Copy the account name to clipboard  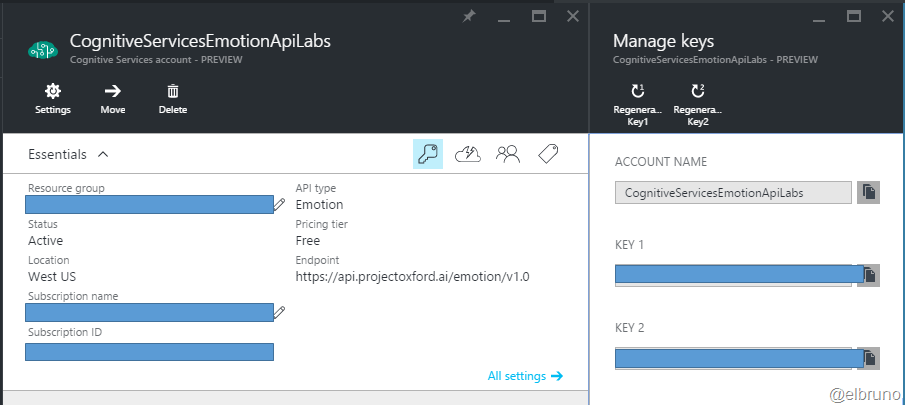(x=869, y=192)
